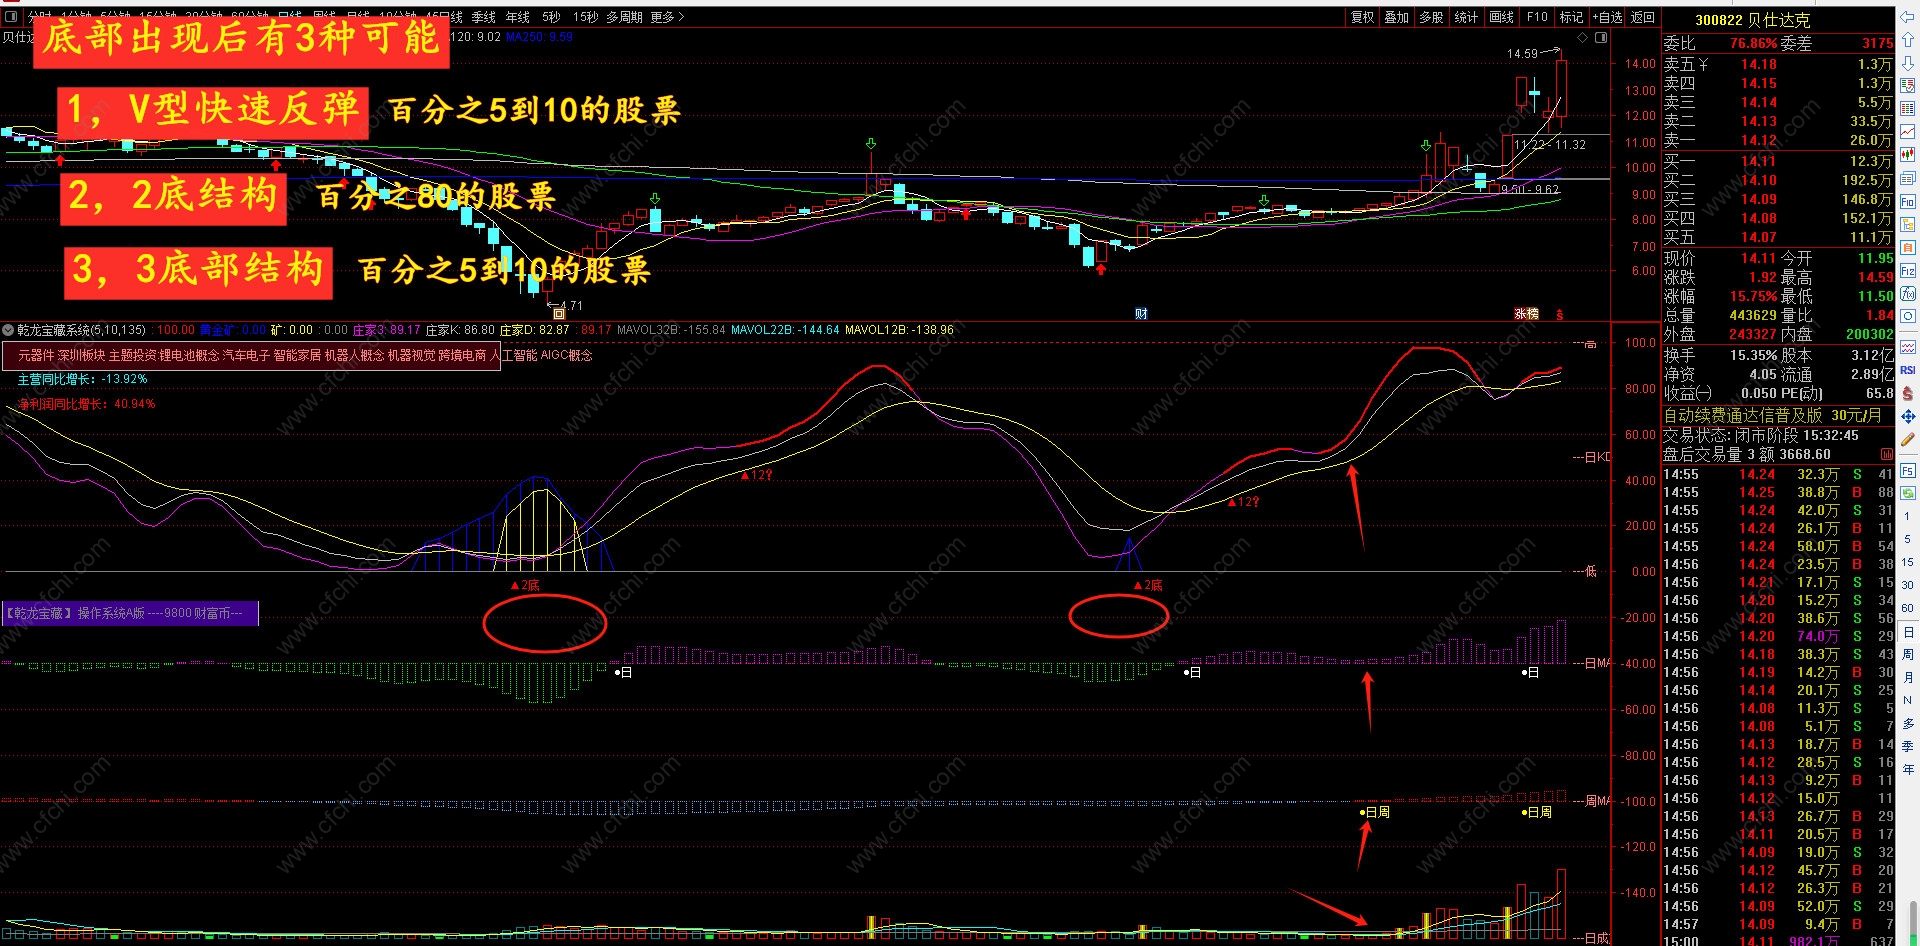1920x946 pixels.
Task: Expand the 更多 periods menu
Action: (x=668, y=17)
